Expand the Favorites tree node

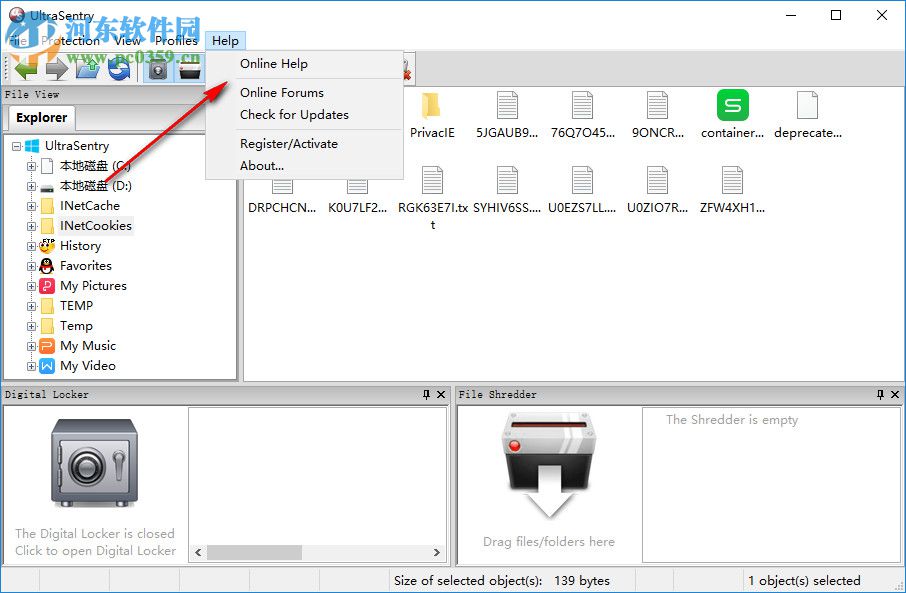click(x=32, y=266)
